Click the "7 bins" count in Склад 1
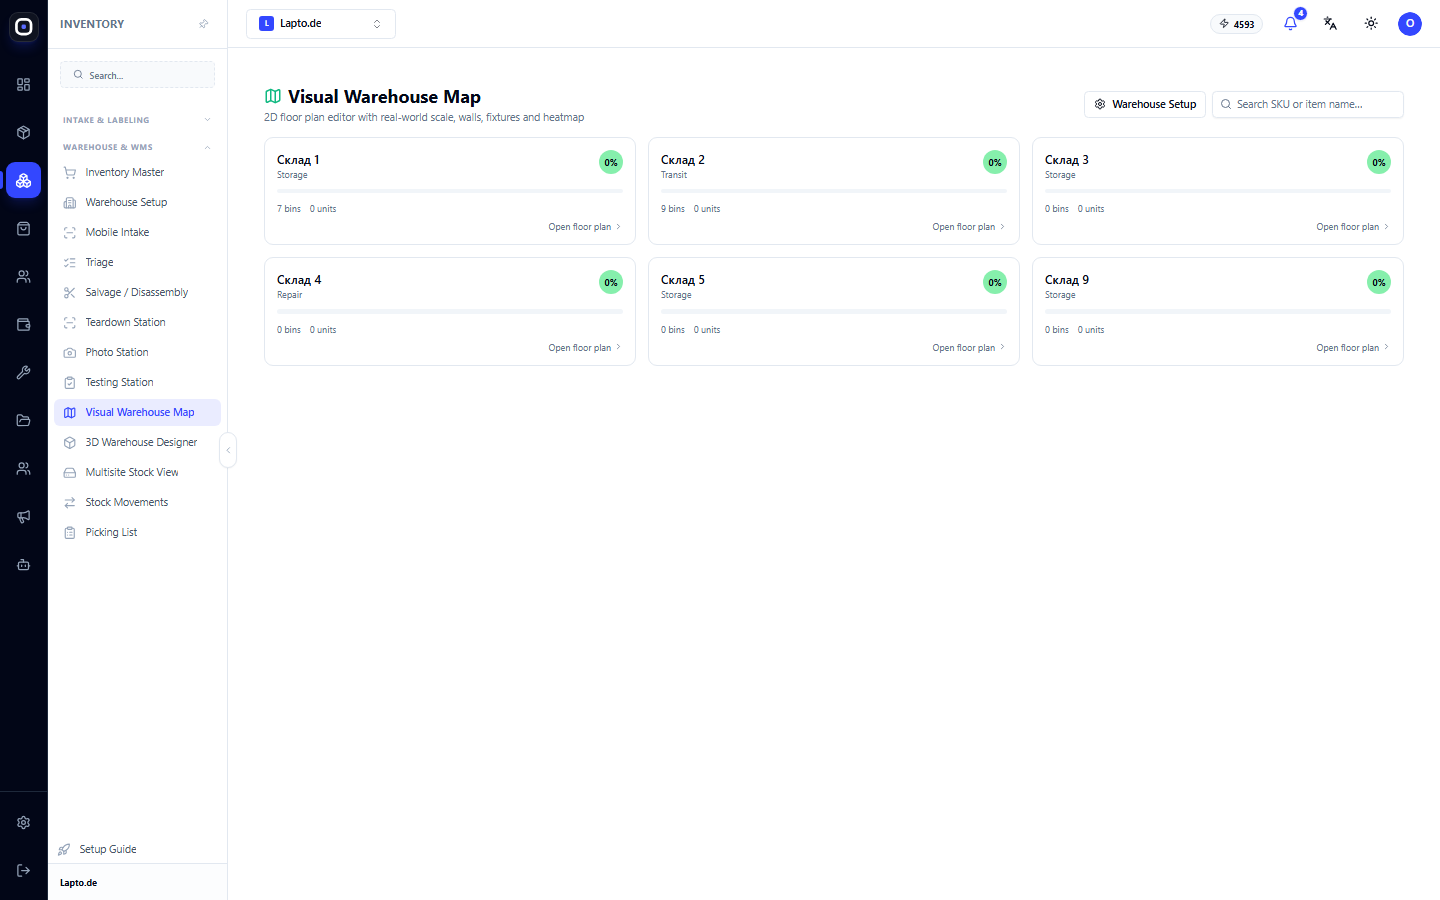 [289, 209]
